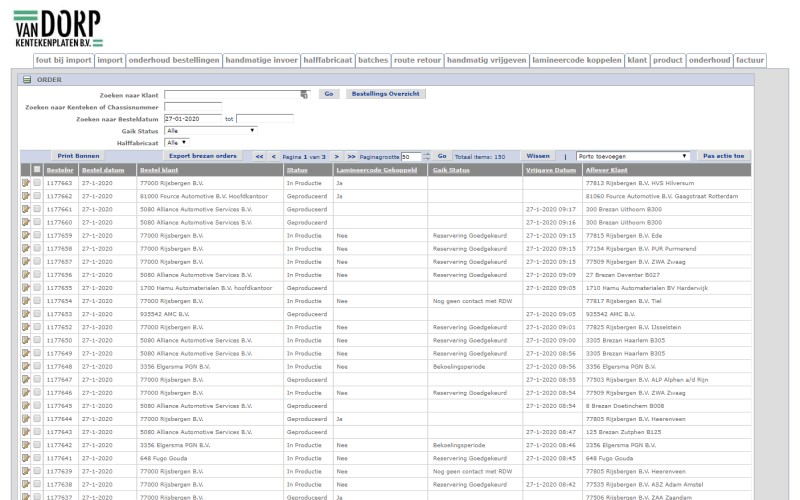Go to first page with << arrow
Image resolution: width=800 pixels, height=500 pixels.
(259, 157)
